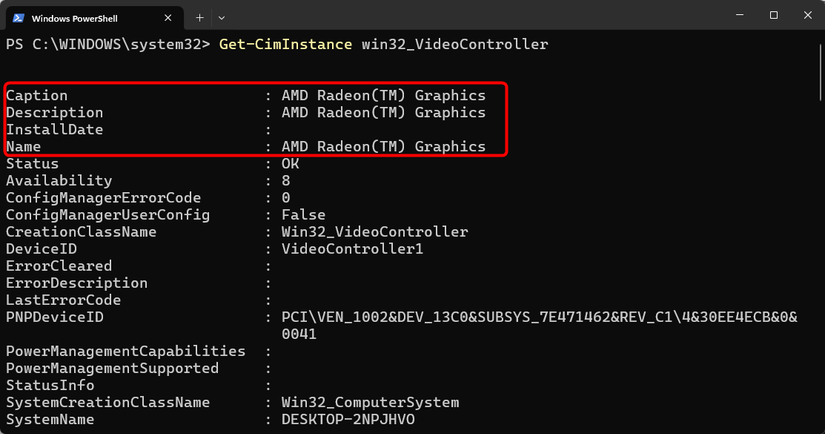Click the Get-CimInstance command text
The height and width of the screenshot is (434, 825).
click(285, 44)
